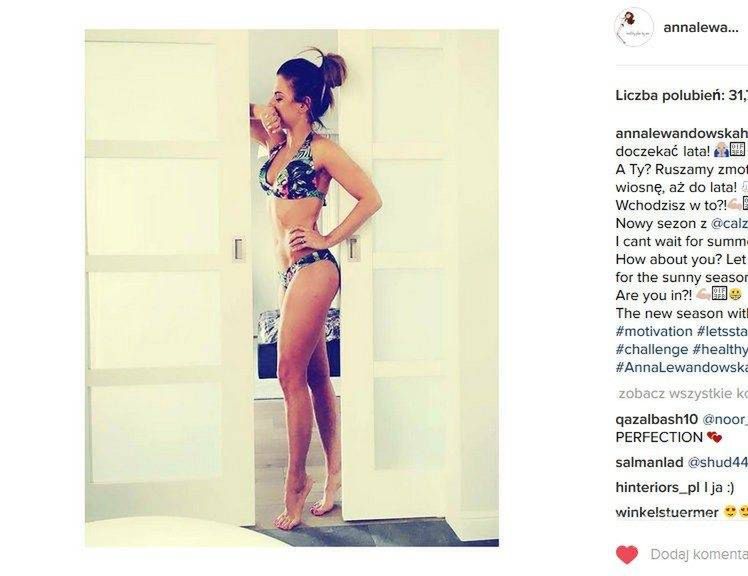Click the red heart like icon
This screenshot has width=748, height=576.
pos(627,555)
